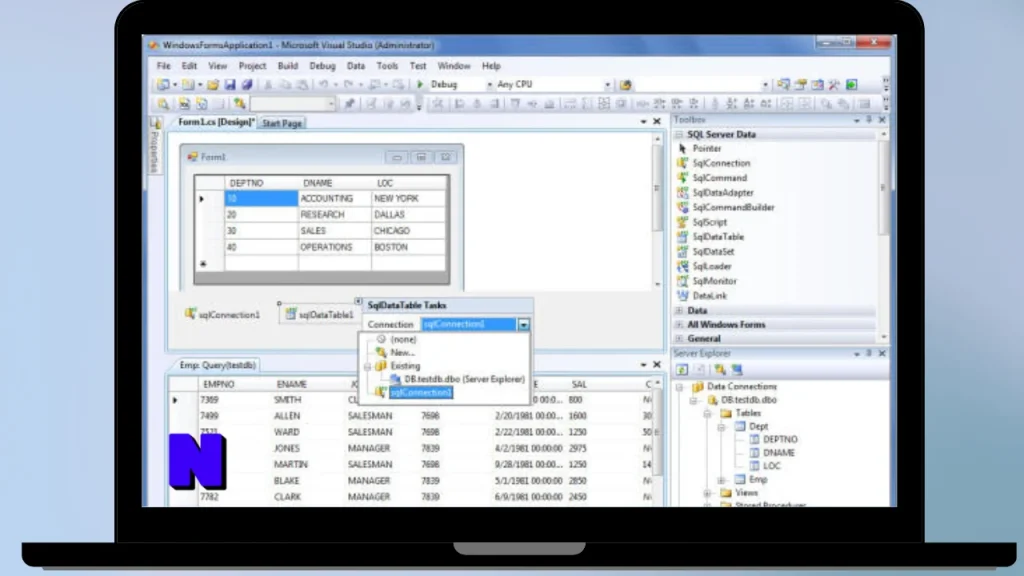Screen dimensions: 1024x576
Task: Click the sqlConnection1 component in tray
Action: click(223, 314)
